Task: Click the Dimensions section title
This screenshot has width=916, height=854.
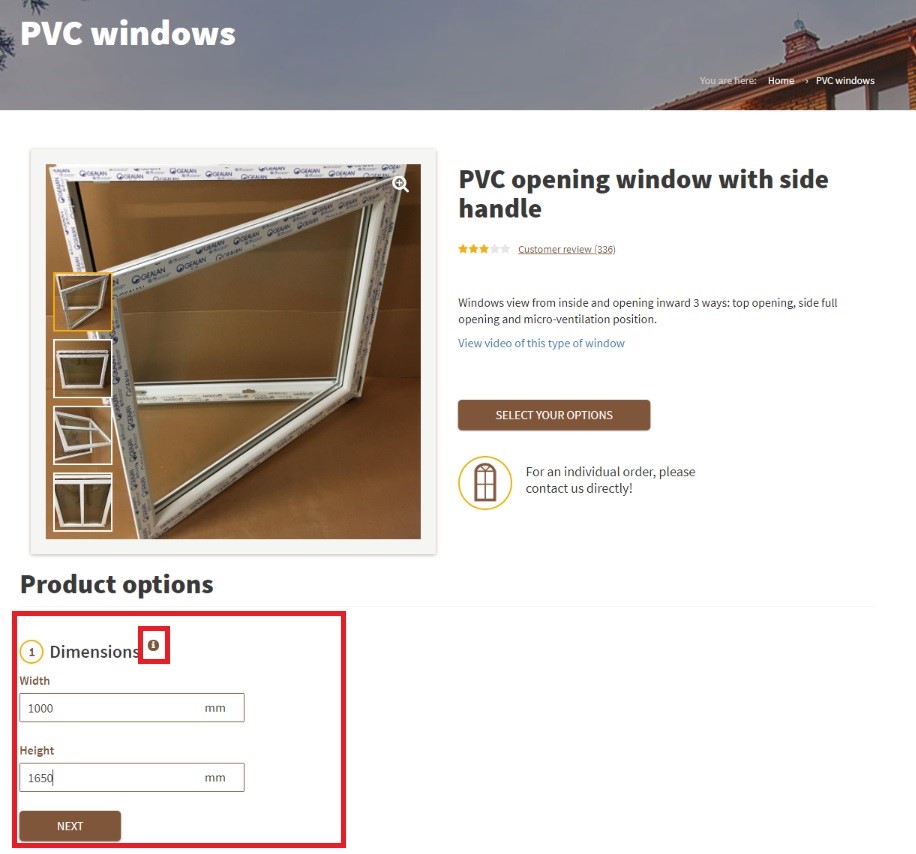Action: coord(95,651)
